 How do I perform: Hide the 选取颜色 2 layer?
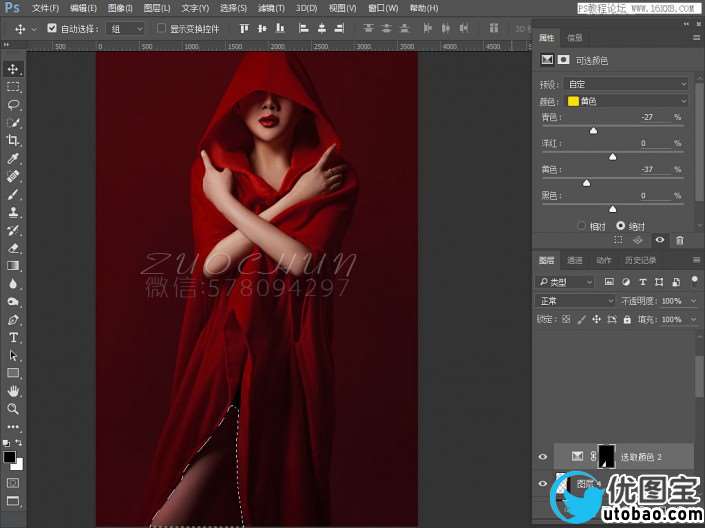tap(543, 457)
